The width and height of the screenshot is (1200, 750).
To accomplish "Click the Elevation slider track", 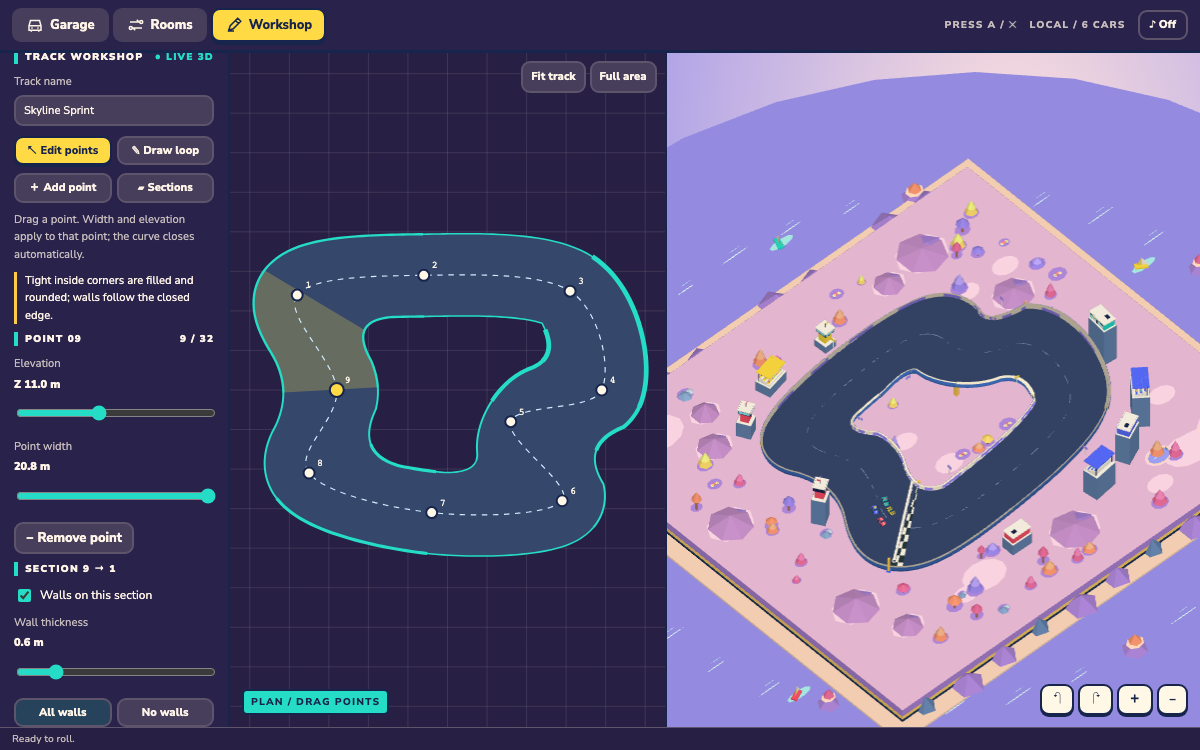I will (x=115, y=413).
